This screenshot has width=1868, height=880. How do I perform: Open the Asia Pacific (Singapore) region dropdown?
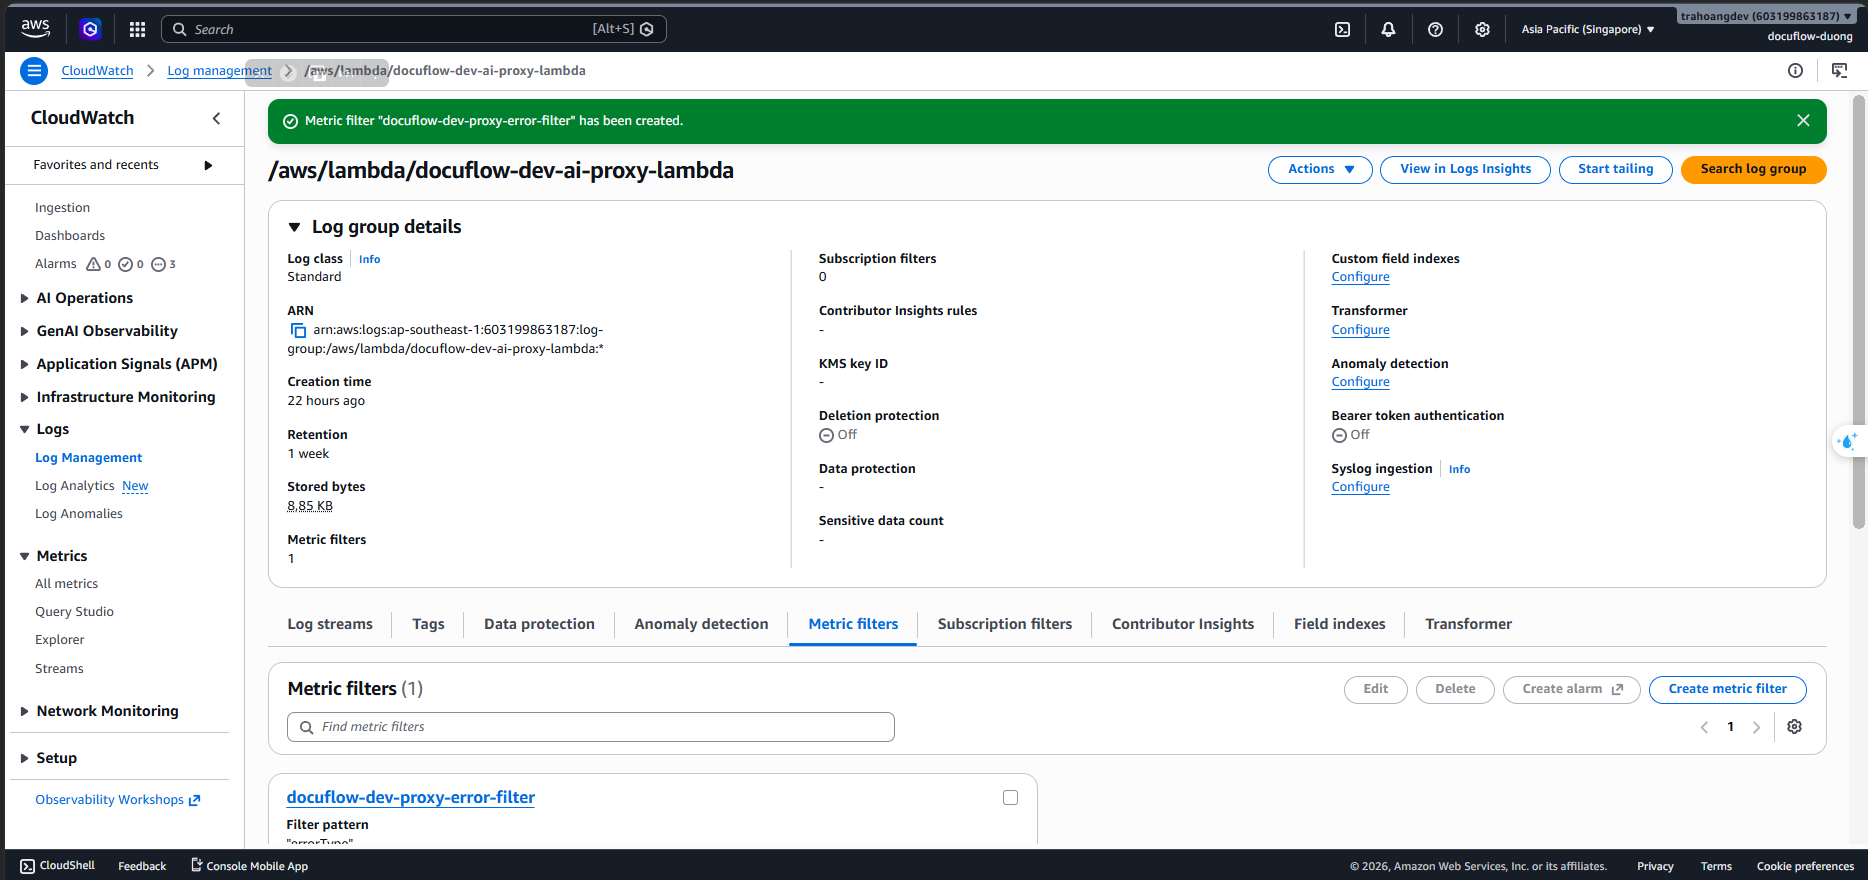(x=1588, y=29)
